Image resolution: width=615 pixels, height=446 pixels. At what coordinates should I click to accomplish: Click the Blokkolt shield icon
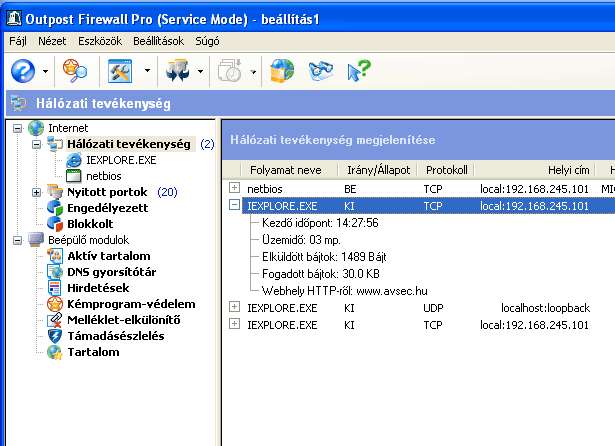pyautogui.click(x=55, y=224)
